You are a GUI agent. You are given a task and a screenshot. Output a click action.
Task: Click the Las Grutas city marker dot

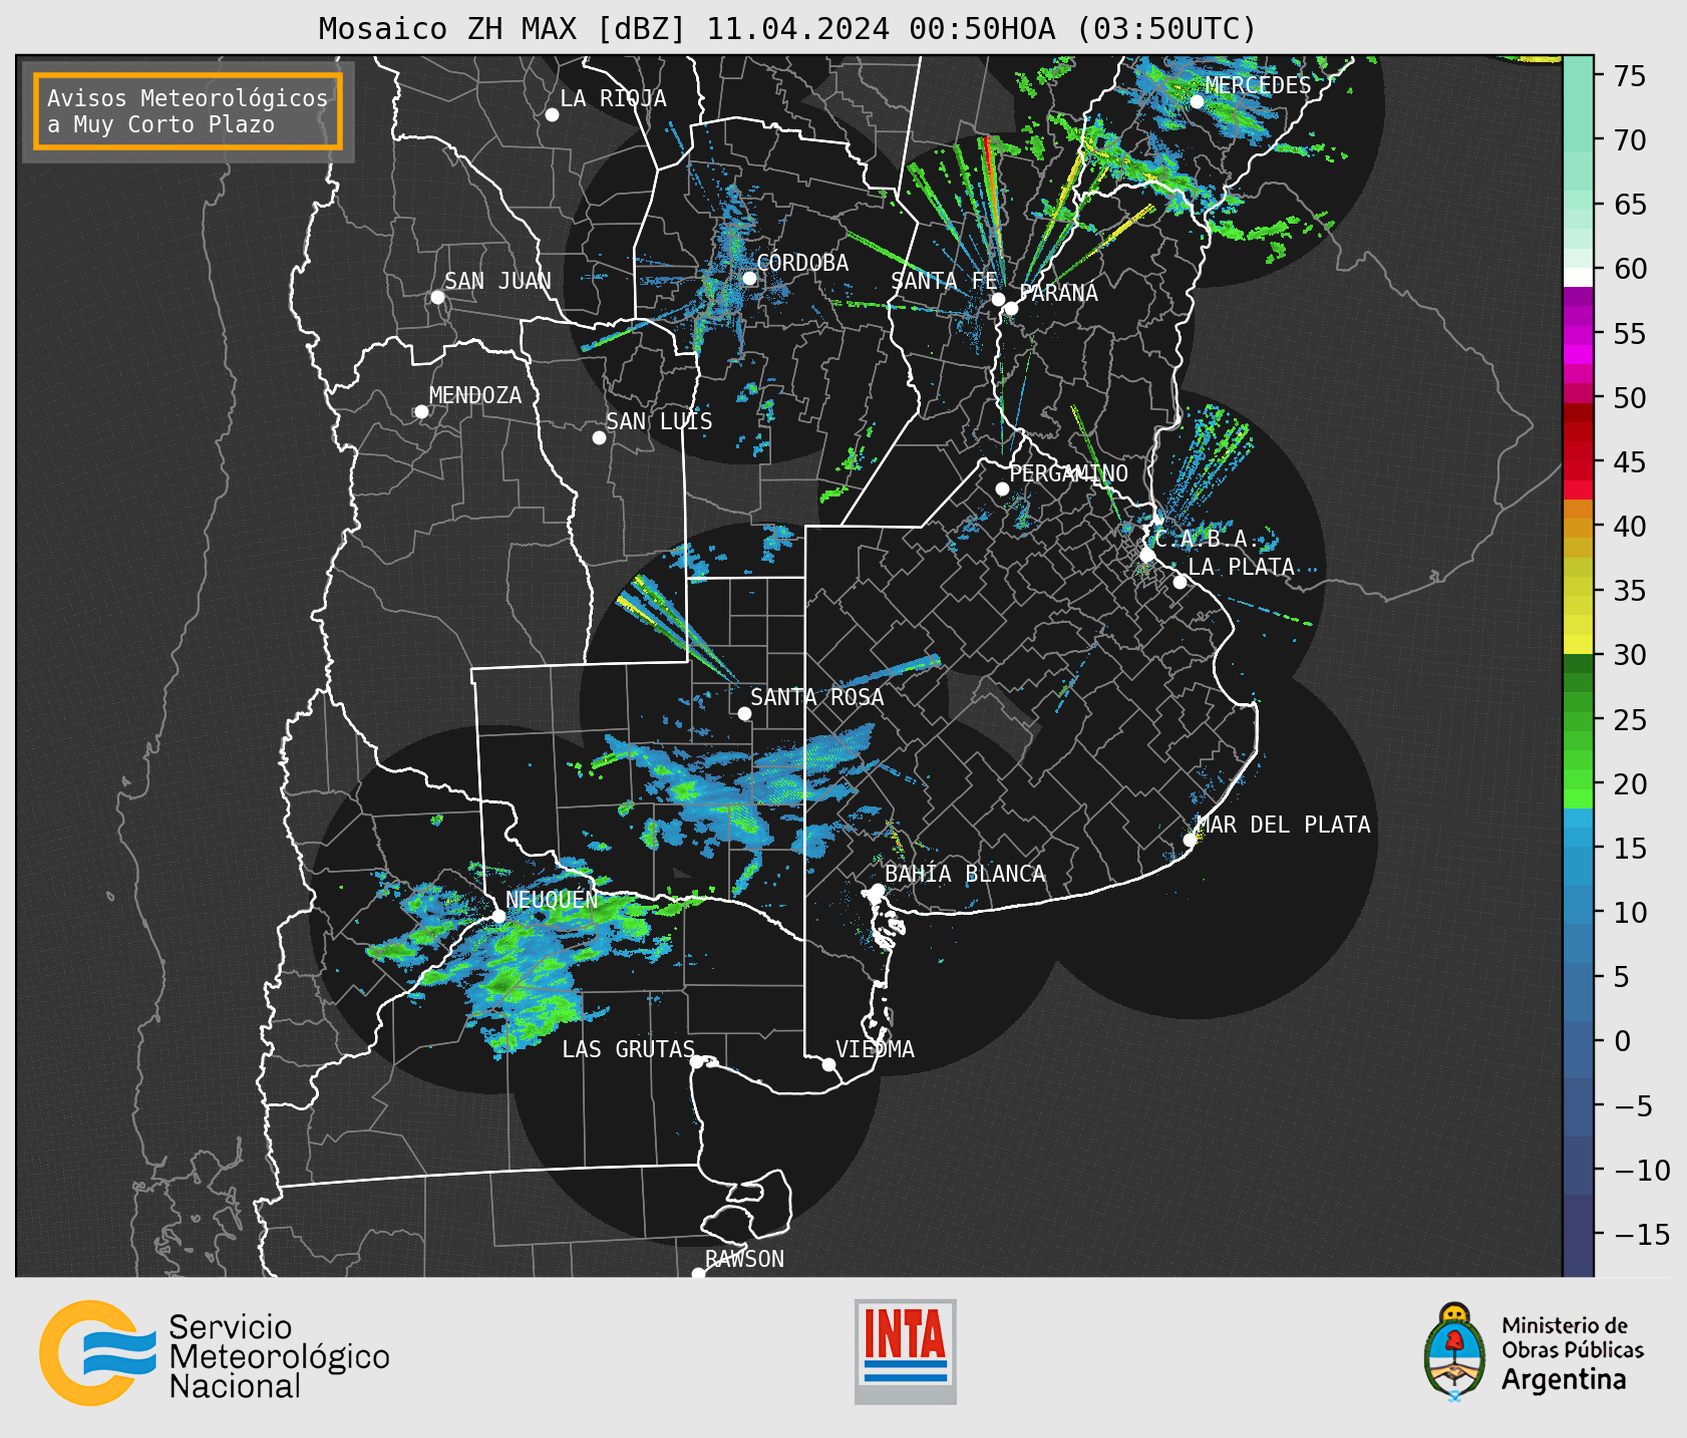697,1061
